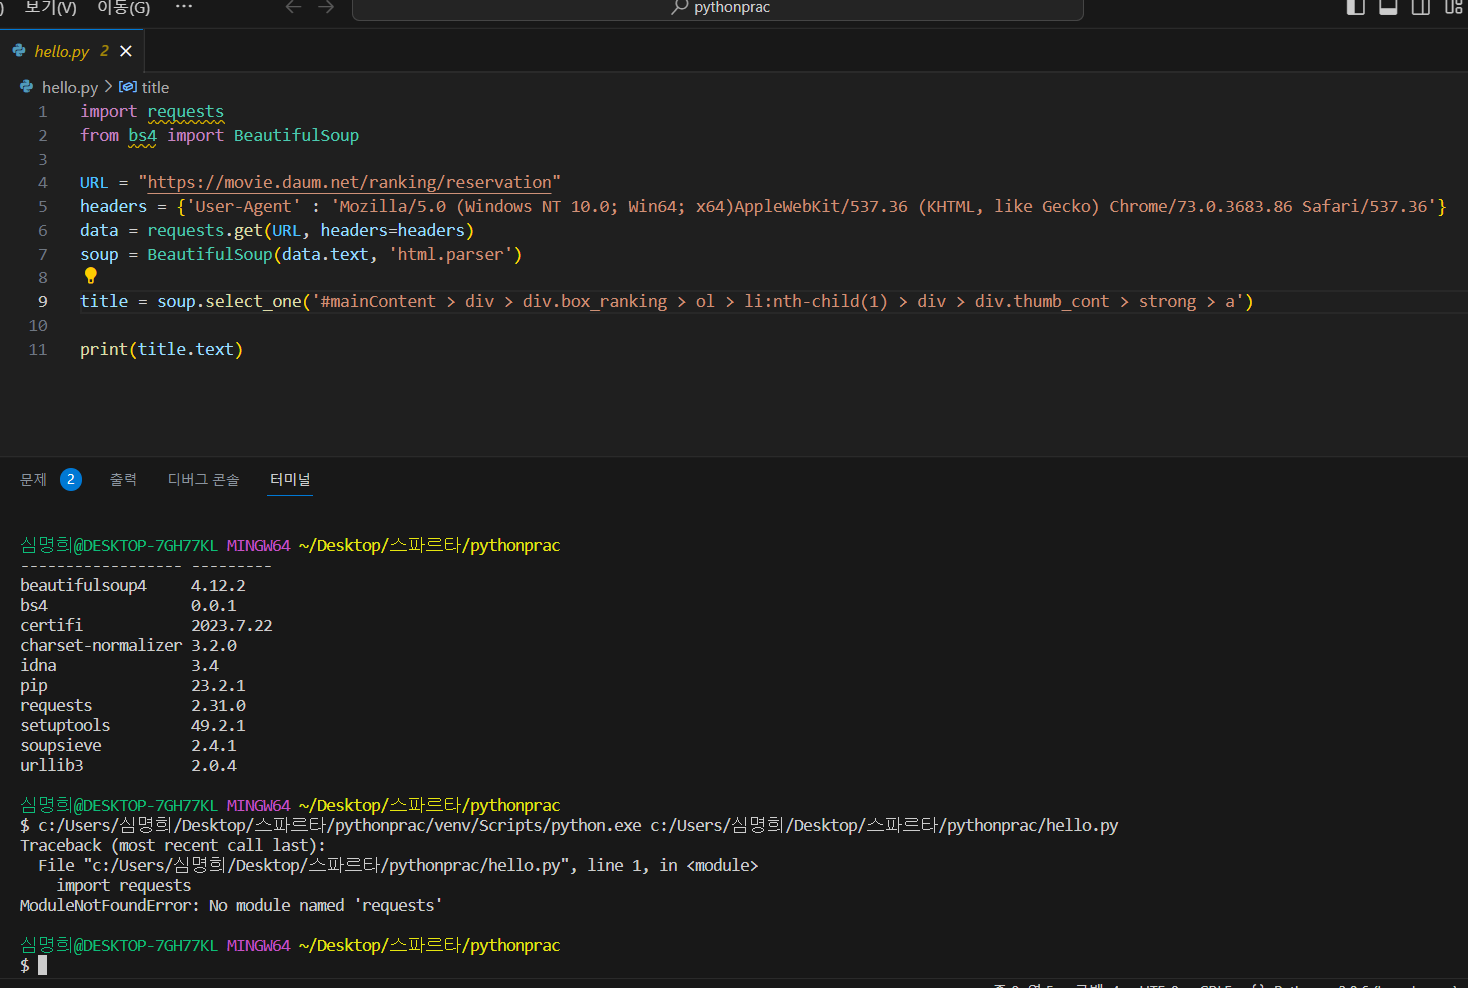The height and width of the screenshot is (988, 1468).
Task: Open hello.py path link in the traceback
Action: point(326,866)
